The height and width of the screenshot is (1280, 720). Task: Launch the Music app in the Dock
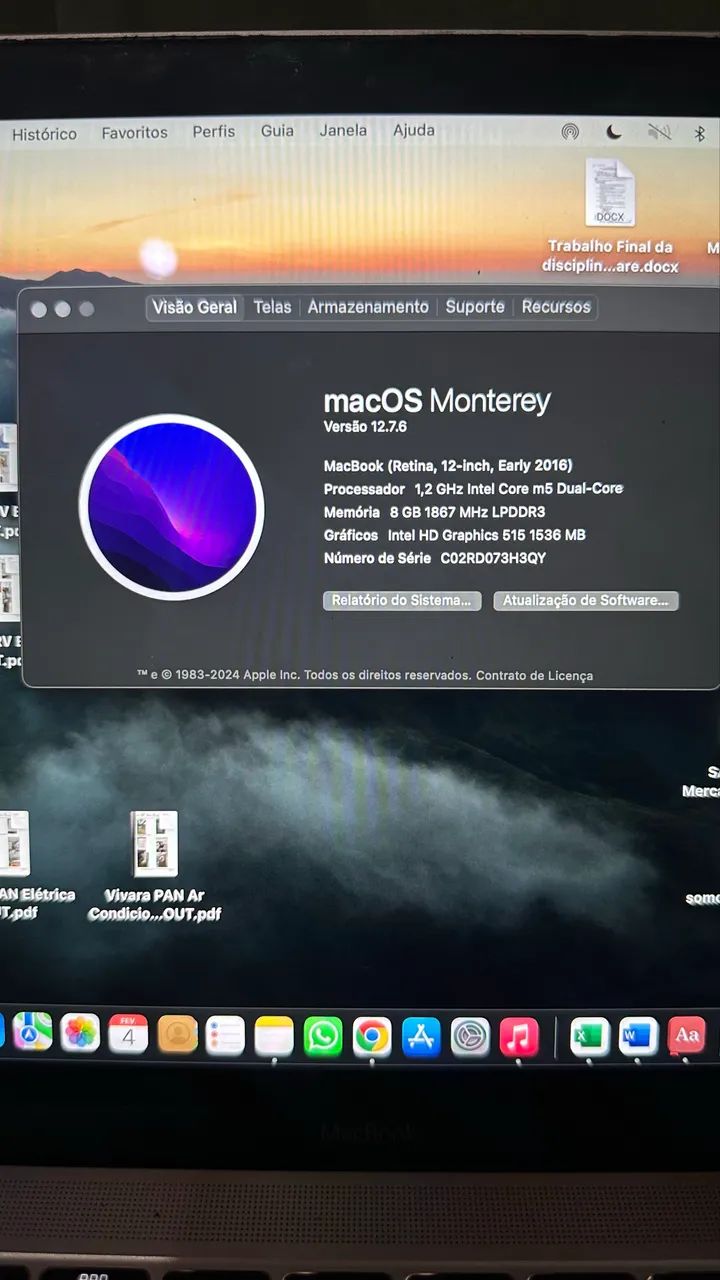click(x=519, y=1038)
